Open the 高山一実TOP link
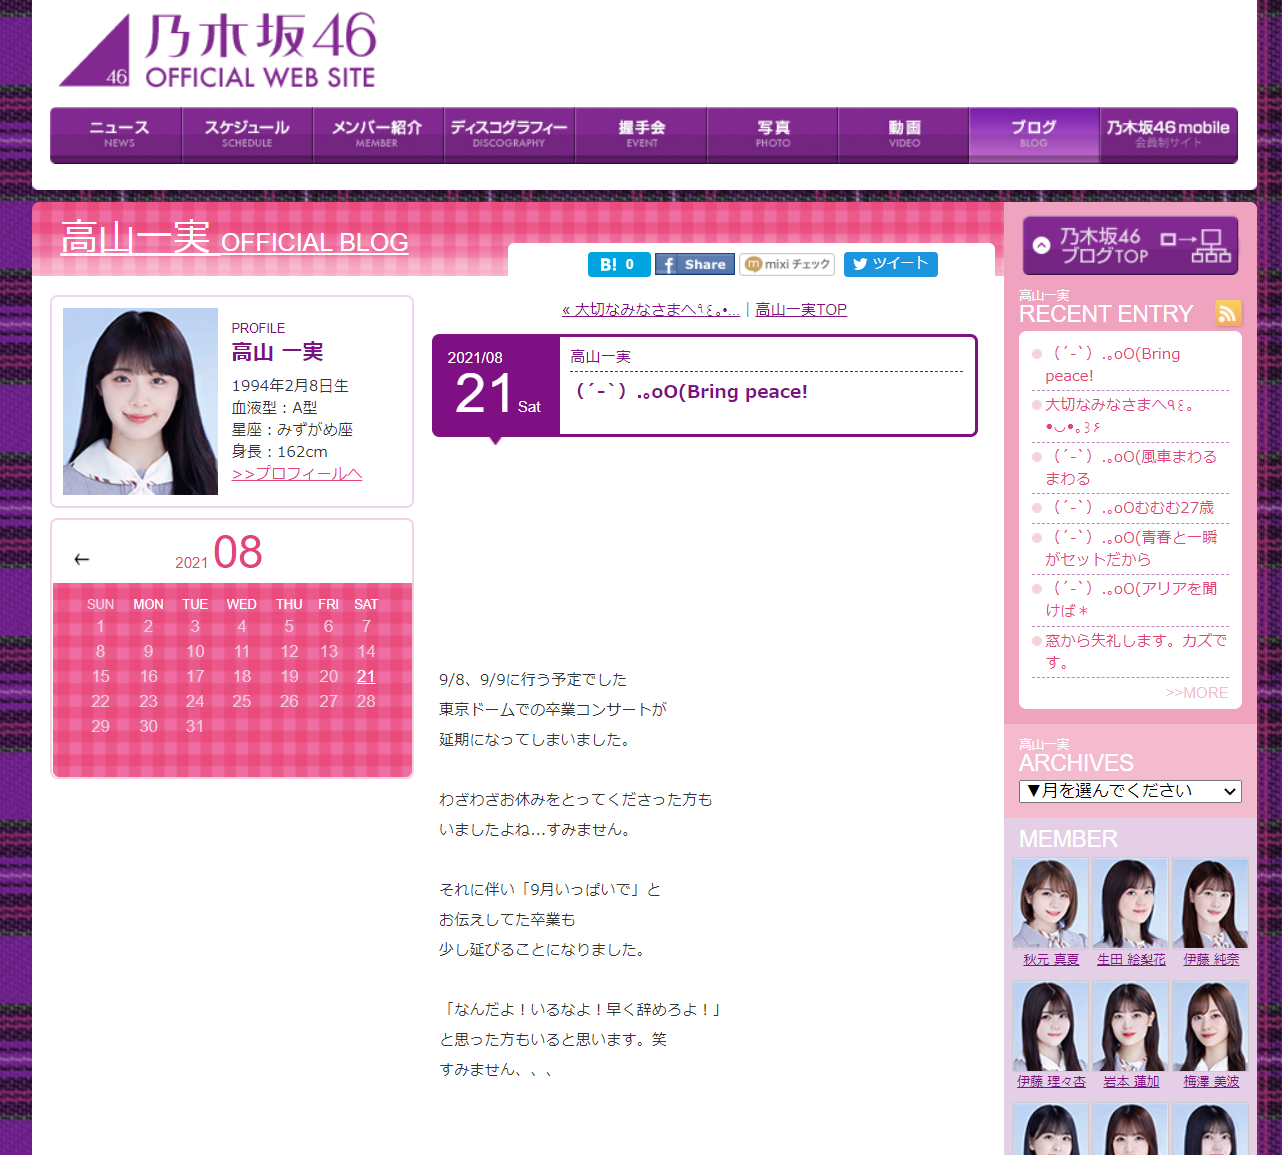Image resolution: width=1282 pixels, height=1155 pixels. click(x=801, y=310)
